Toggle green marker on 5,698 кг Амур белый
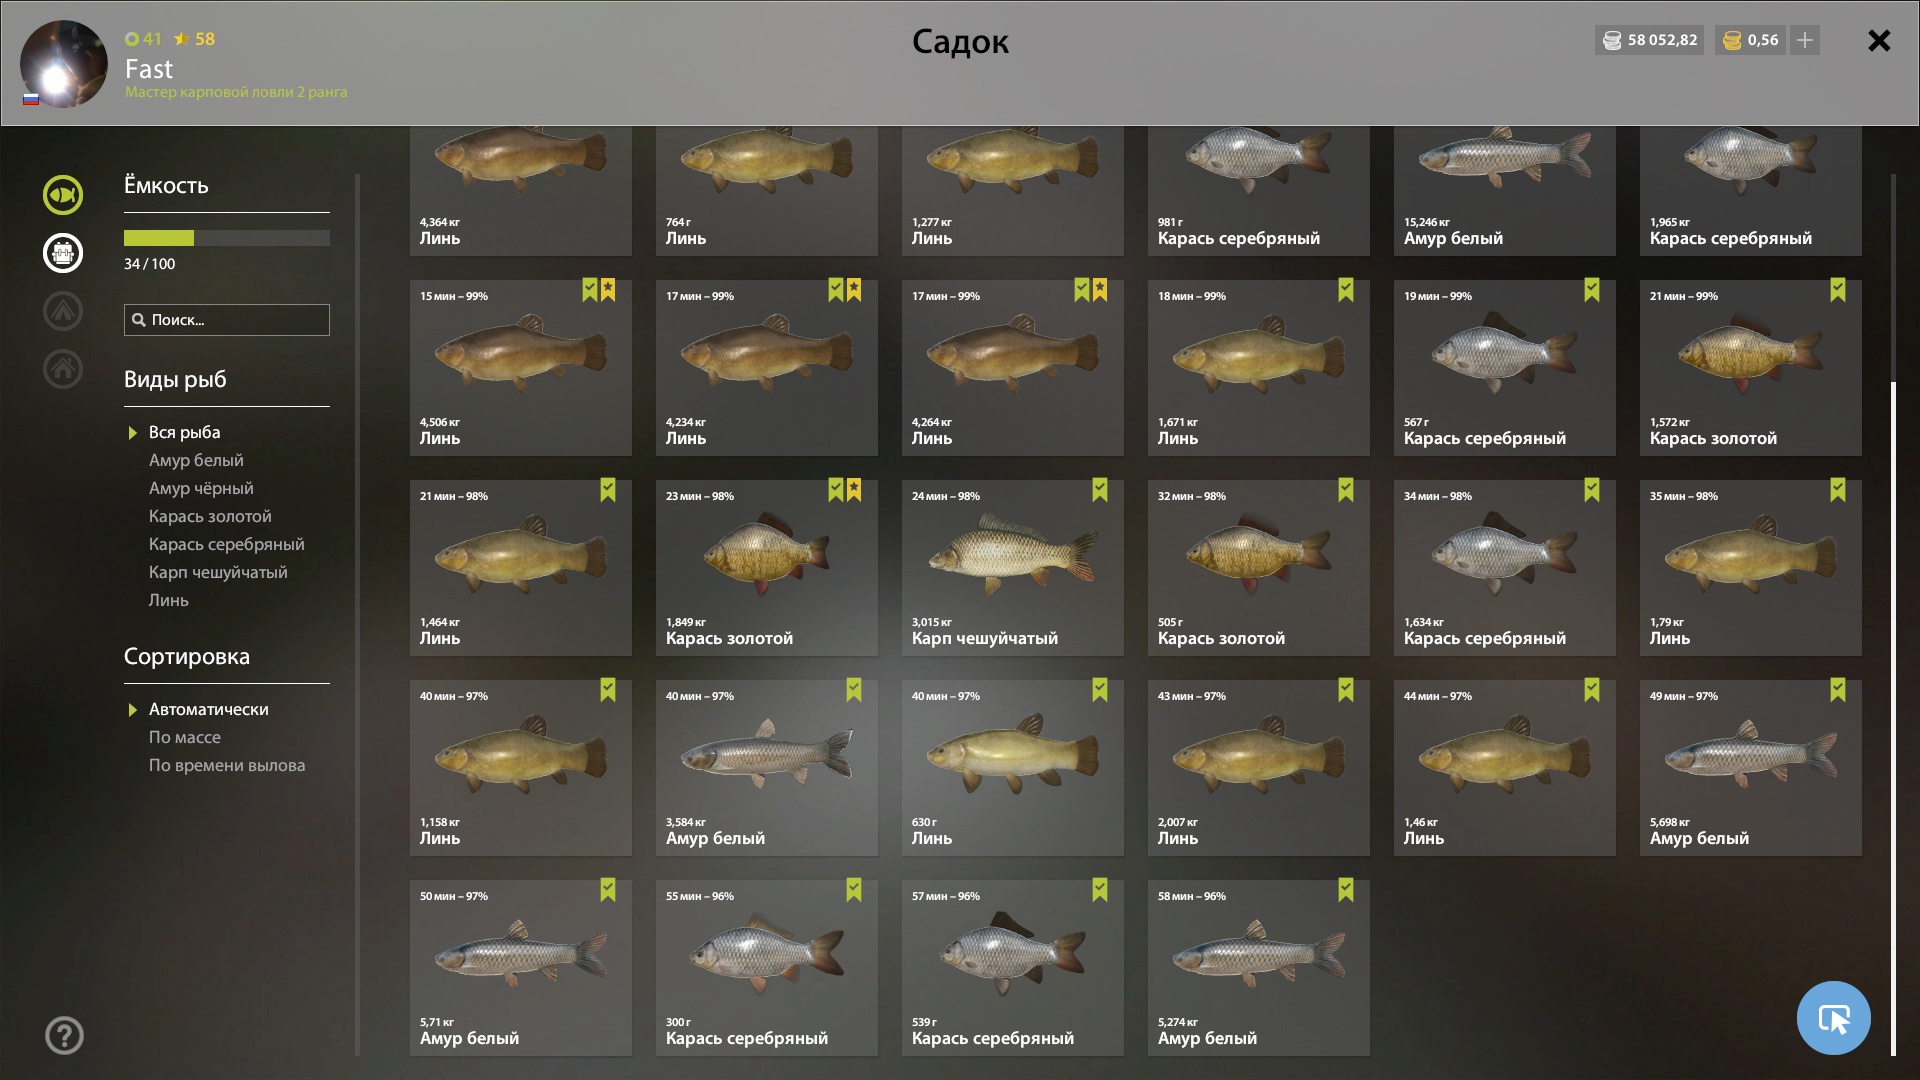The height and width of the screenshot is (1080, 1920). [1838, 690]
